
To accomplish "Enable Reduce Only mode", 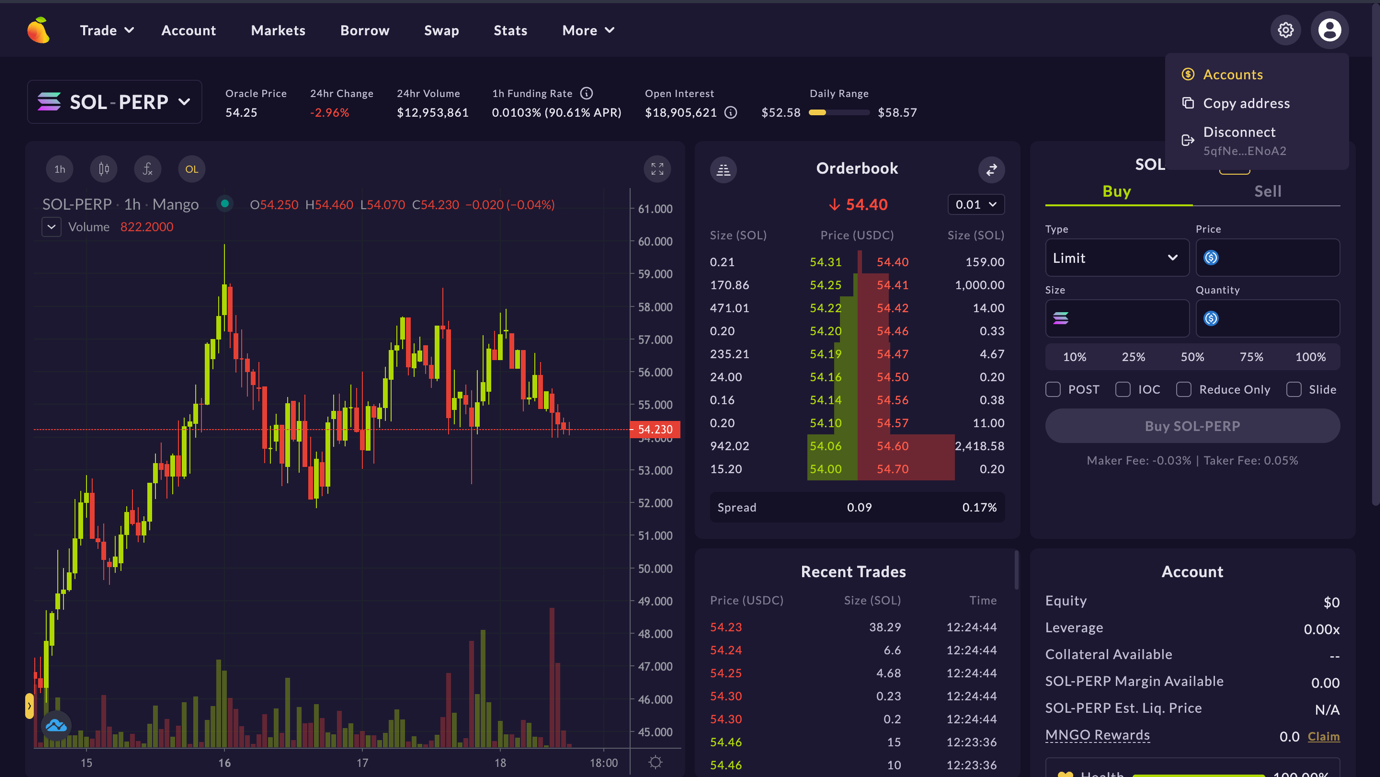I will point(1186,389).
